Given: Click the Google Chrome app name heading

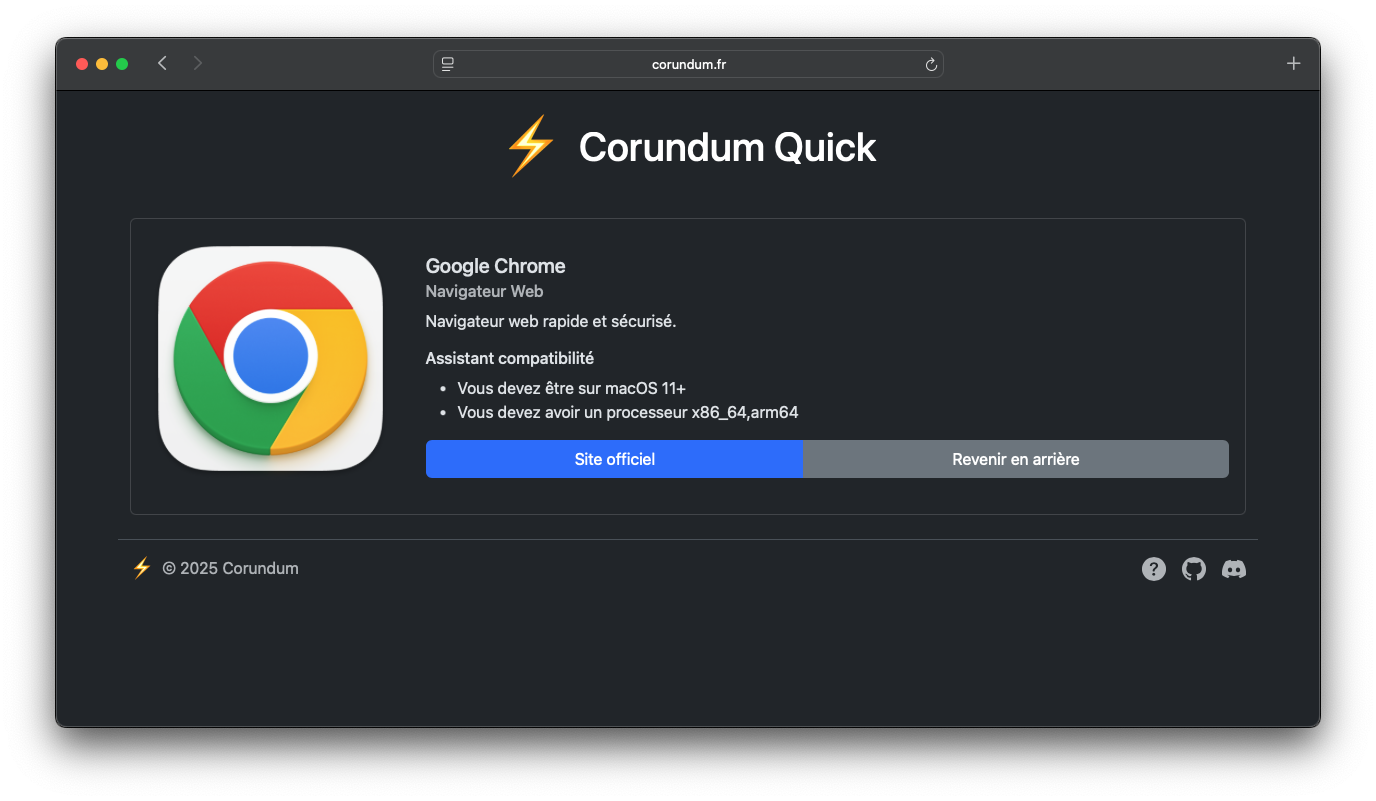Looking at the screenshot, I should click(x=496, y=266).
